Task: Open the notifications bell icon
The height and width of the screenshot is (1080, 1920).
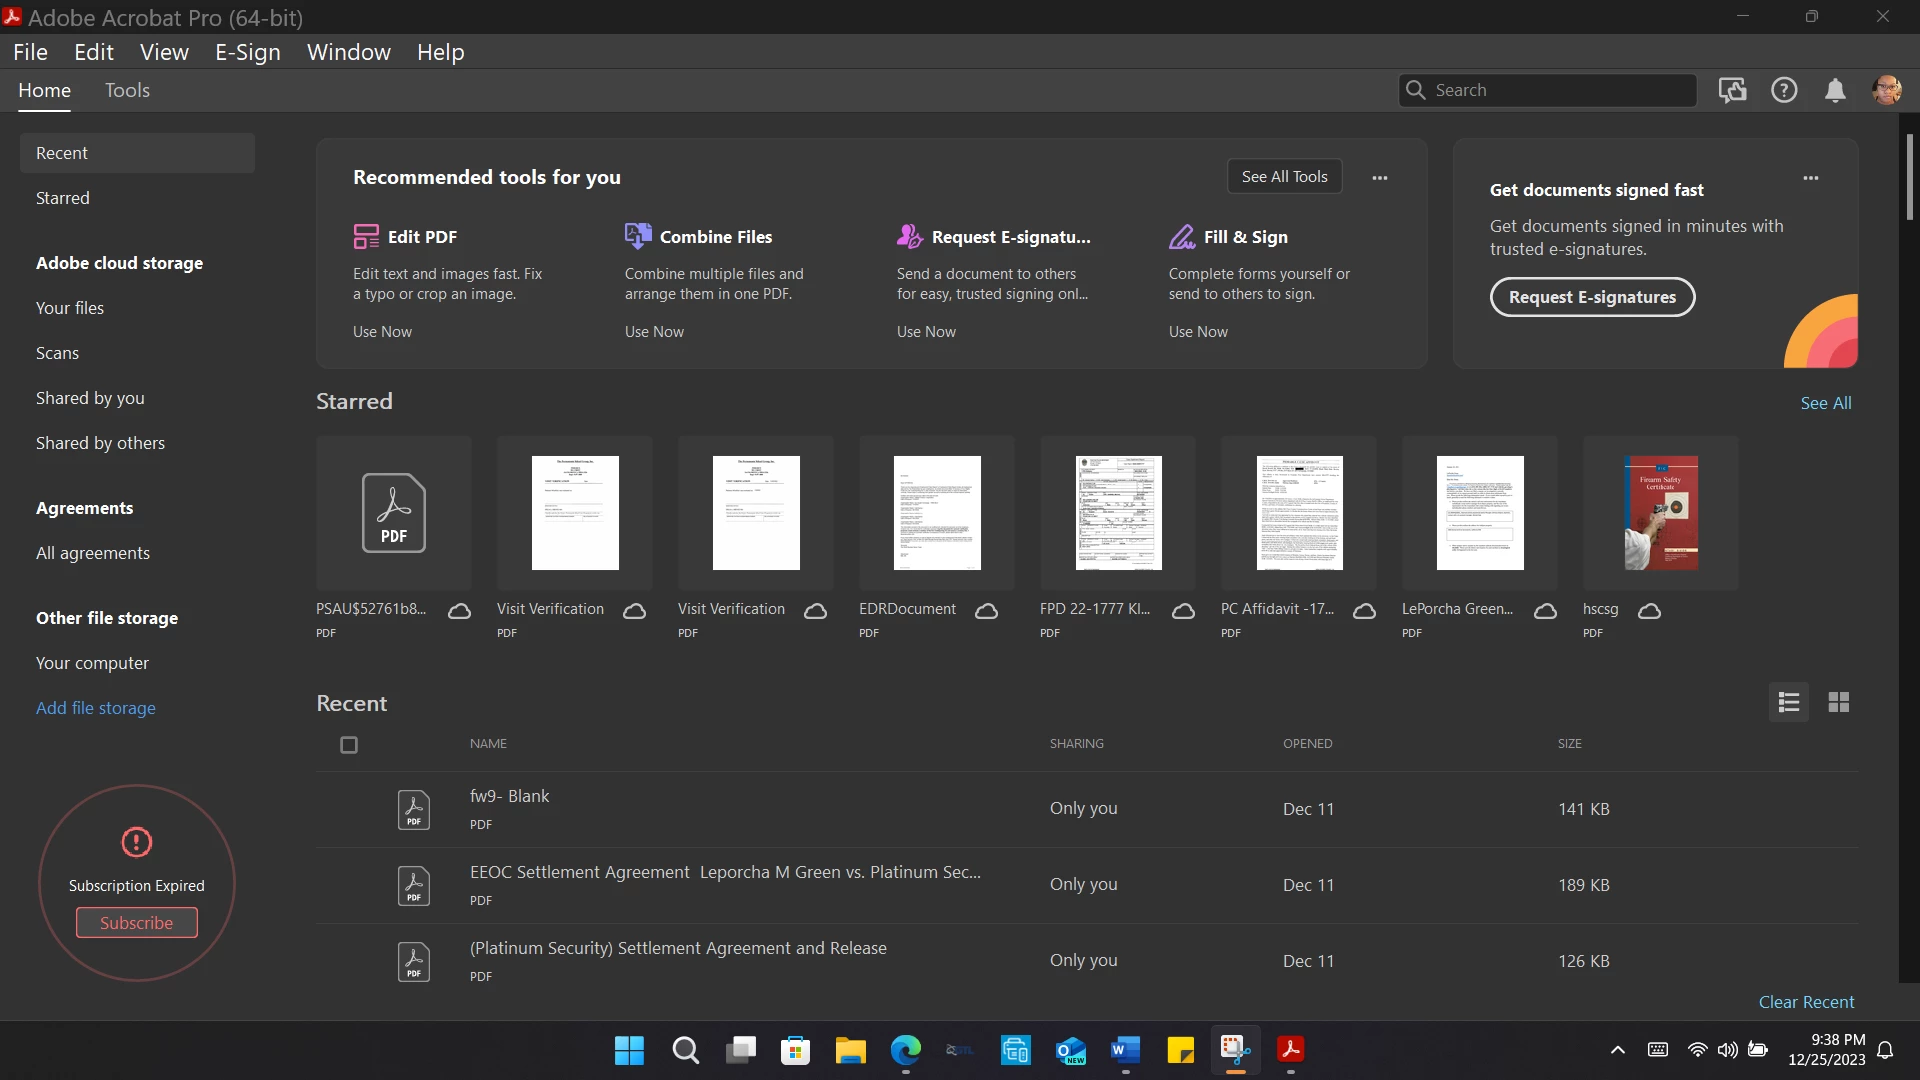Action: click(x=1835, y=91)
